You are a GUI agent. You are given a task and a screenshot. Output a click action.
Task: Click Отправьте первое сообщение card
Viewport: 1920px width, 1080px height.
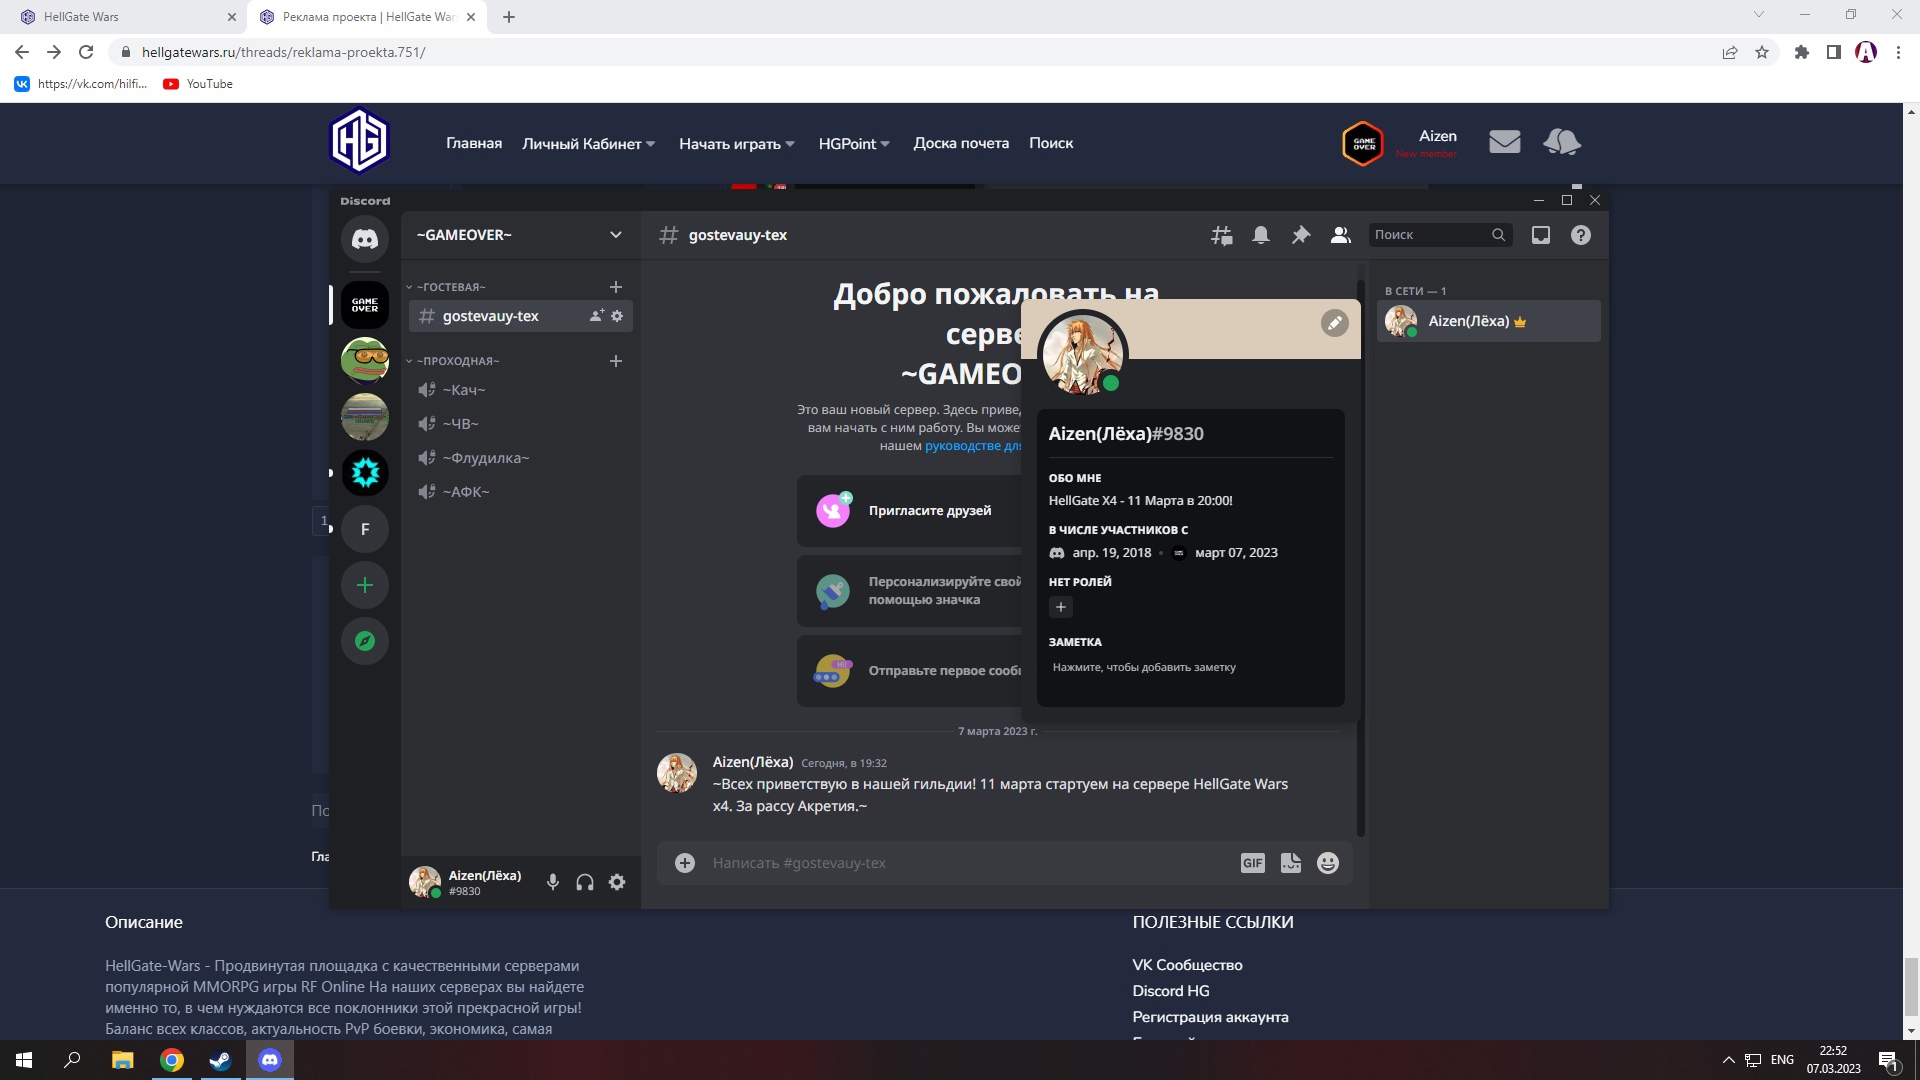910,671
